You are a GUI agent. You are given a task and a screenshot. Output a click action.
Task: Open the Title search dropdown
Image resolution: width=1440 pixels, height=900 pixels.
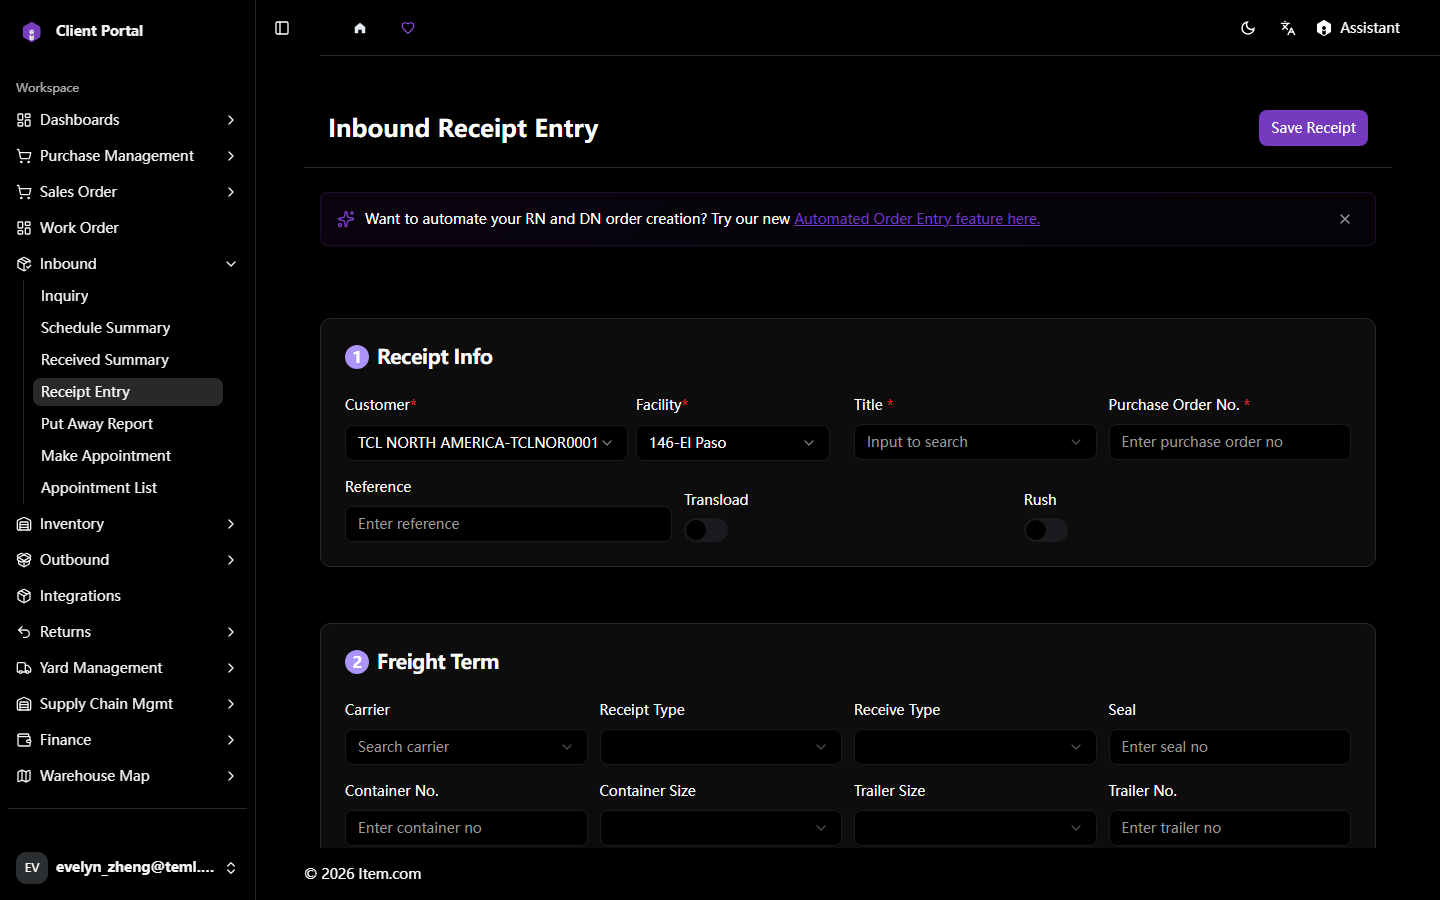[975, 442]
